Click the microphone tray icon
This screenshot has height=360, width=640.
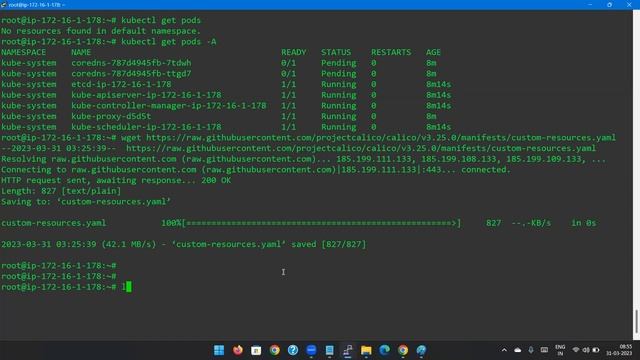pos(531,350)
